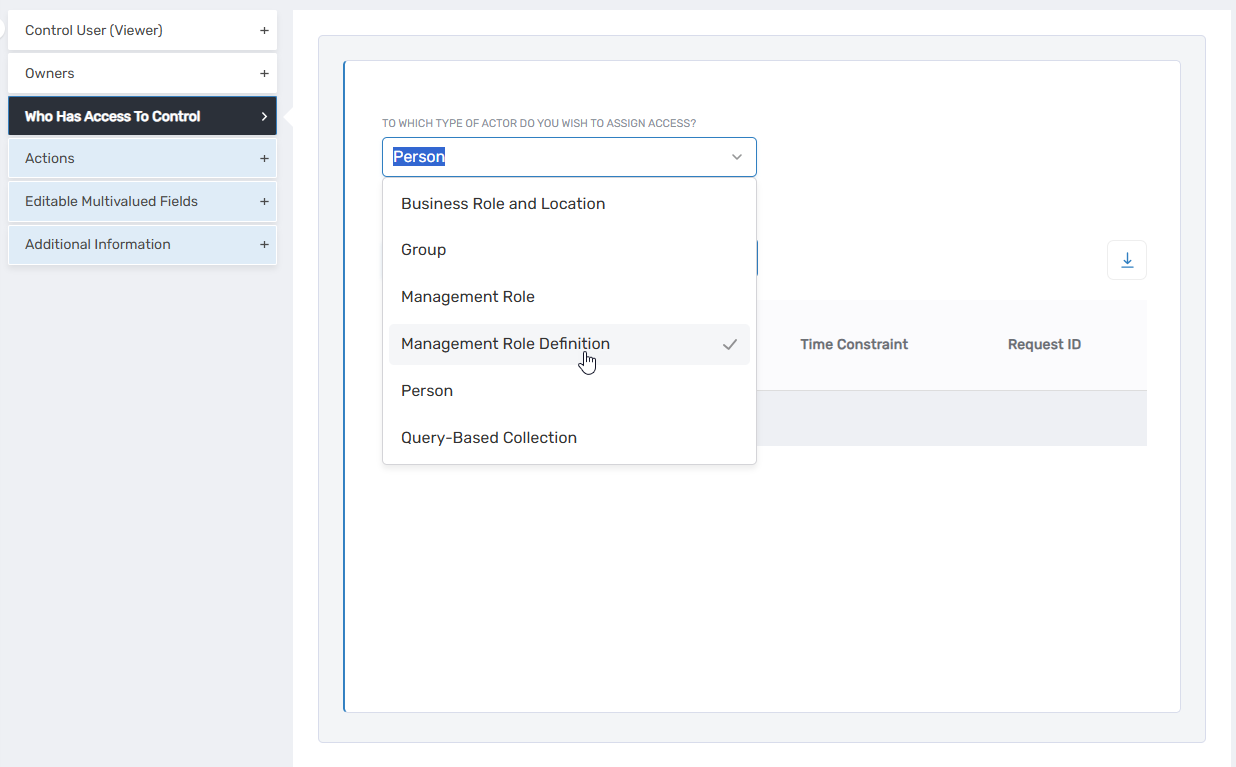This screenshot has width=1236, height=767.
Task: Click the plus icon beside Owners
Action: click(264, 74)
